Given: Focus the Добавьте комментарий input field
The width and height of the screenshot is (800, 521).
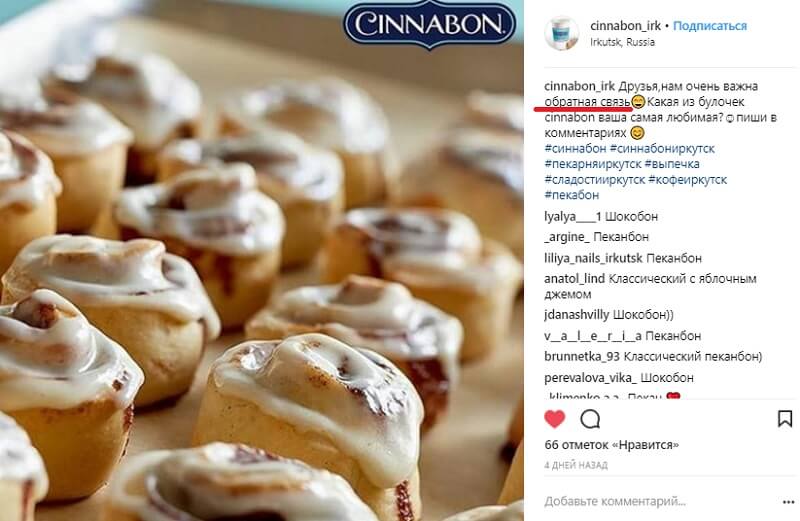Looking at the screenshot, I should click(658, 502).
